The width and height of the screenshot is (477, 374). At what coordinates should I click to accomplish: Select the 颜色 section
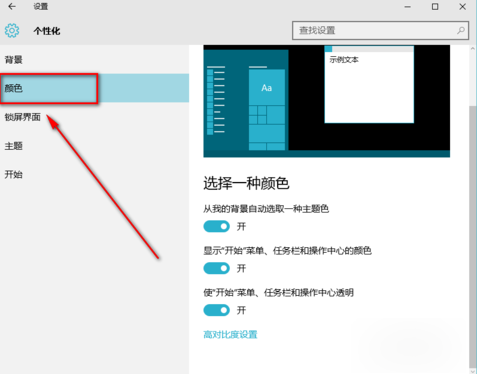tap(94, 88)
